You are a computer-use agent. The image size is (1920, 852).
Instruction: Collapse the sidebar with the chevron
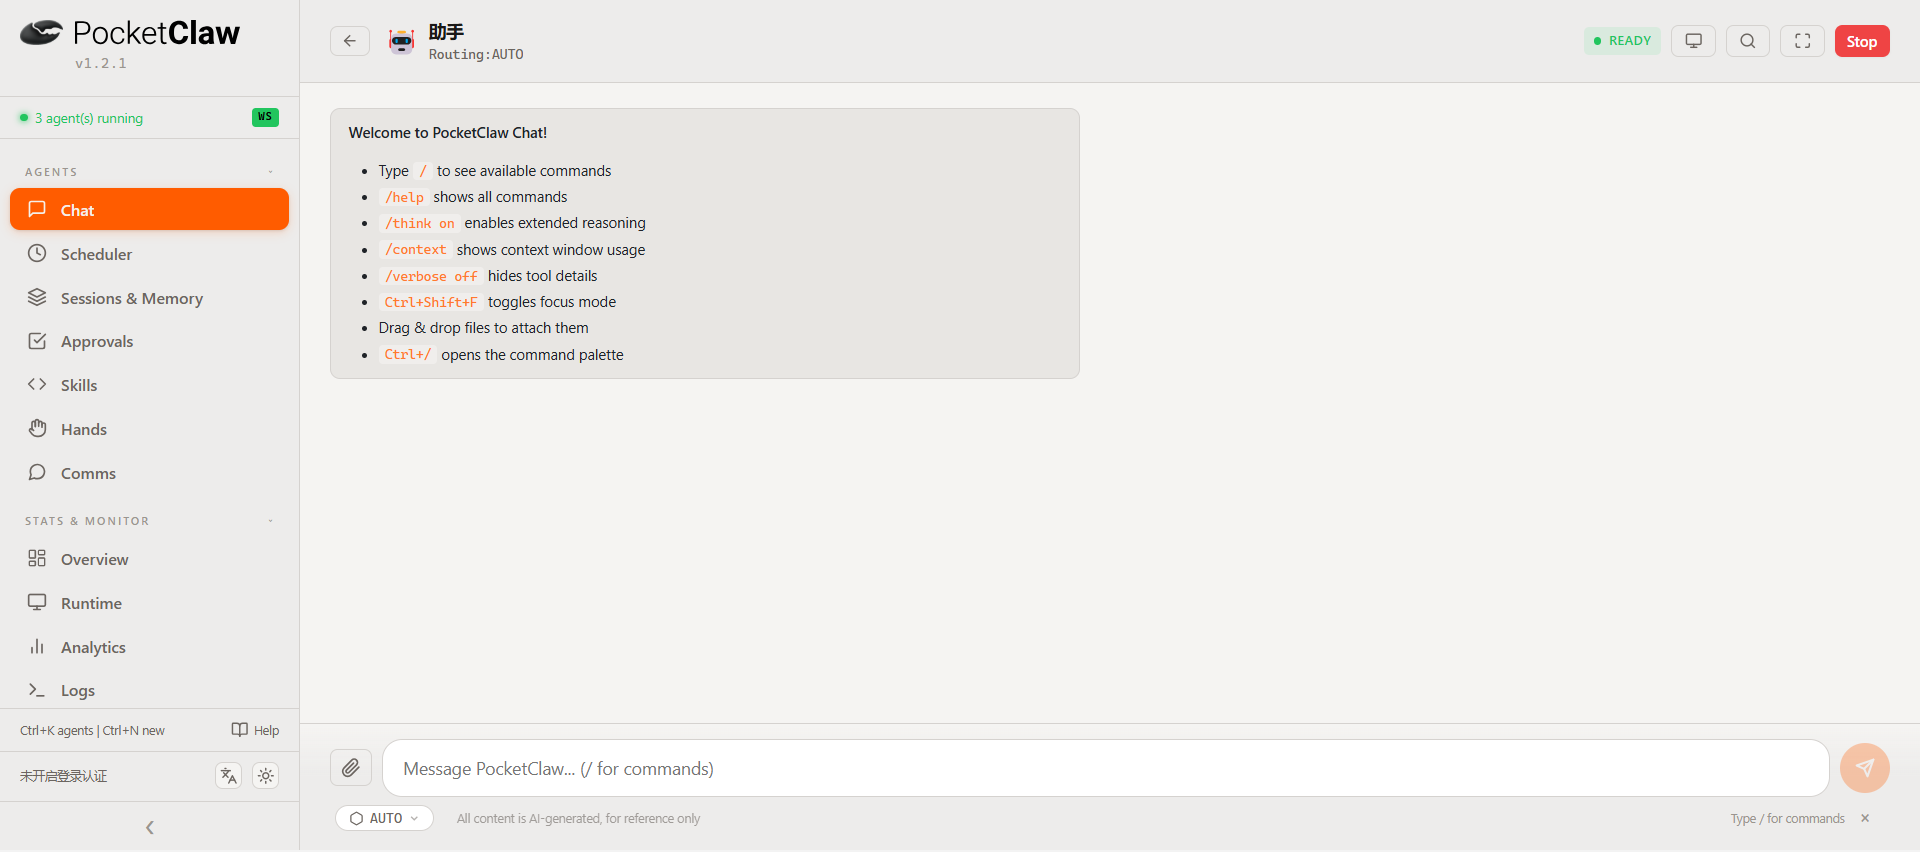[150, 827]
